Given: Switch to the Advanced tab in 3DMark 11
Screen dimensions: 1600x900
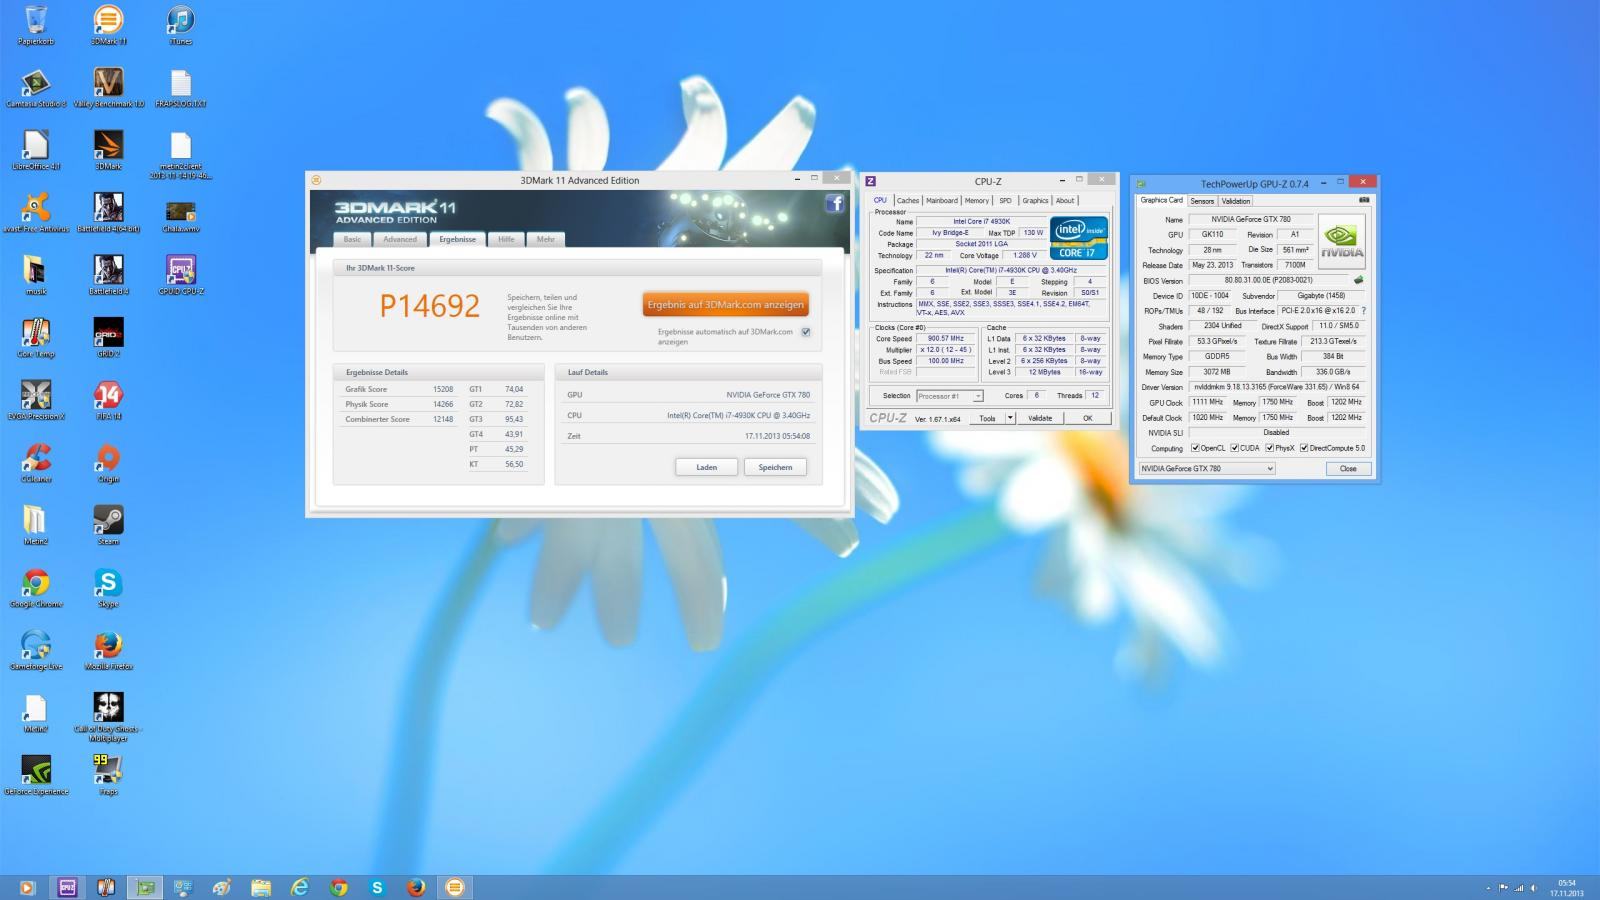Looking at the screenshot, I should pyautogui.click(x=400, y=239).
